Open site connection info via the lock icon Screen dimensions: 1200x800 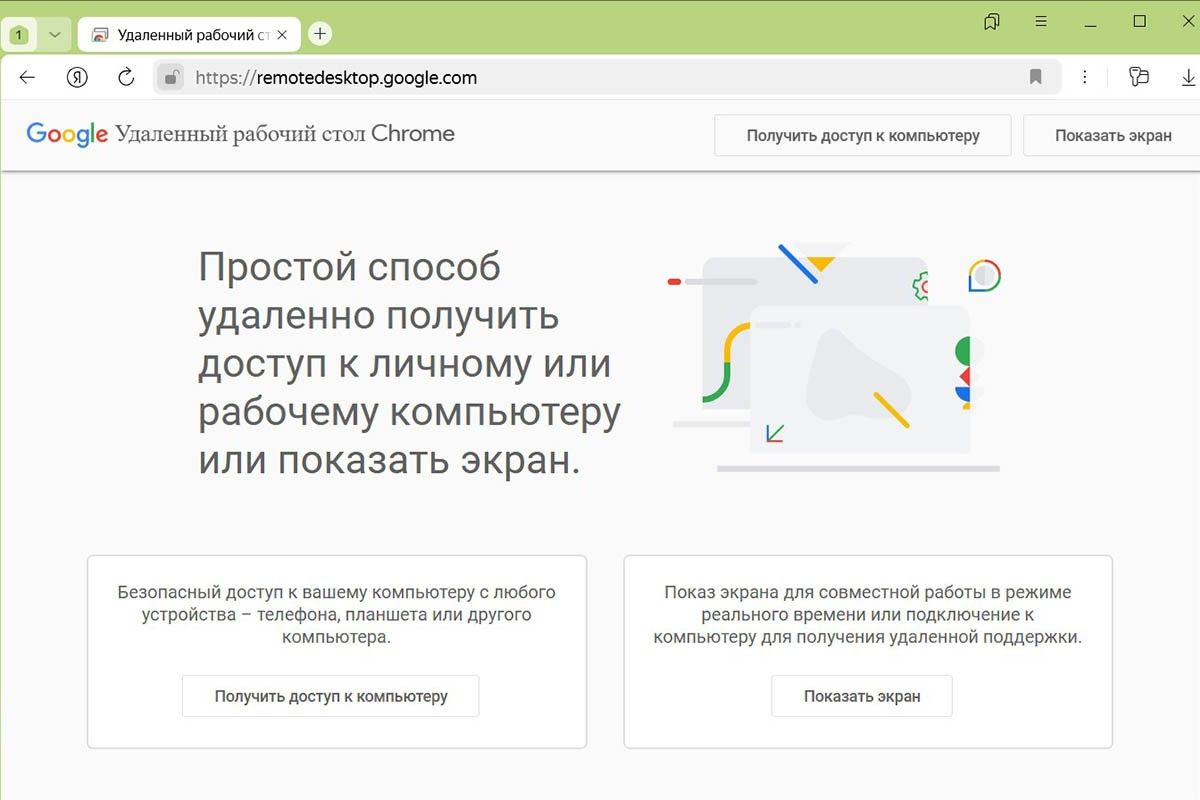pos(170,76)
